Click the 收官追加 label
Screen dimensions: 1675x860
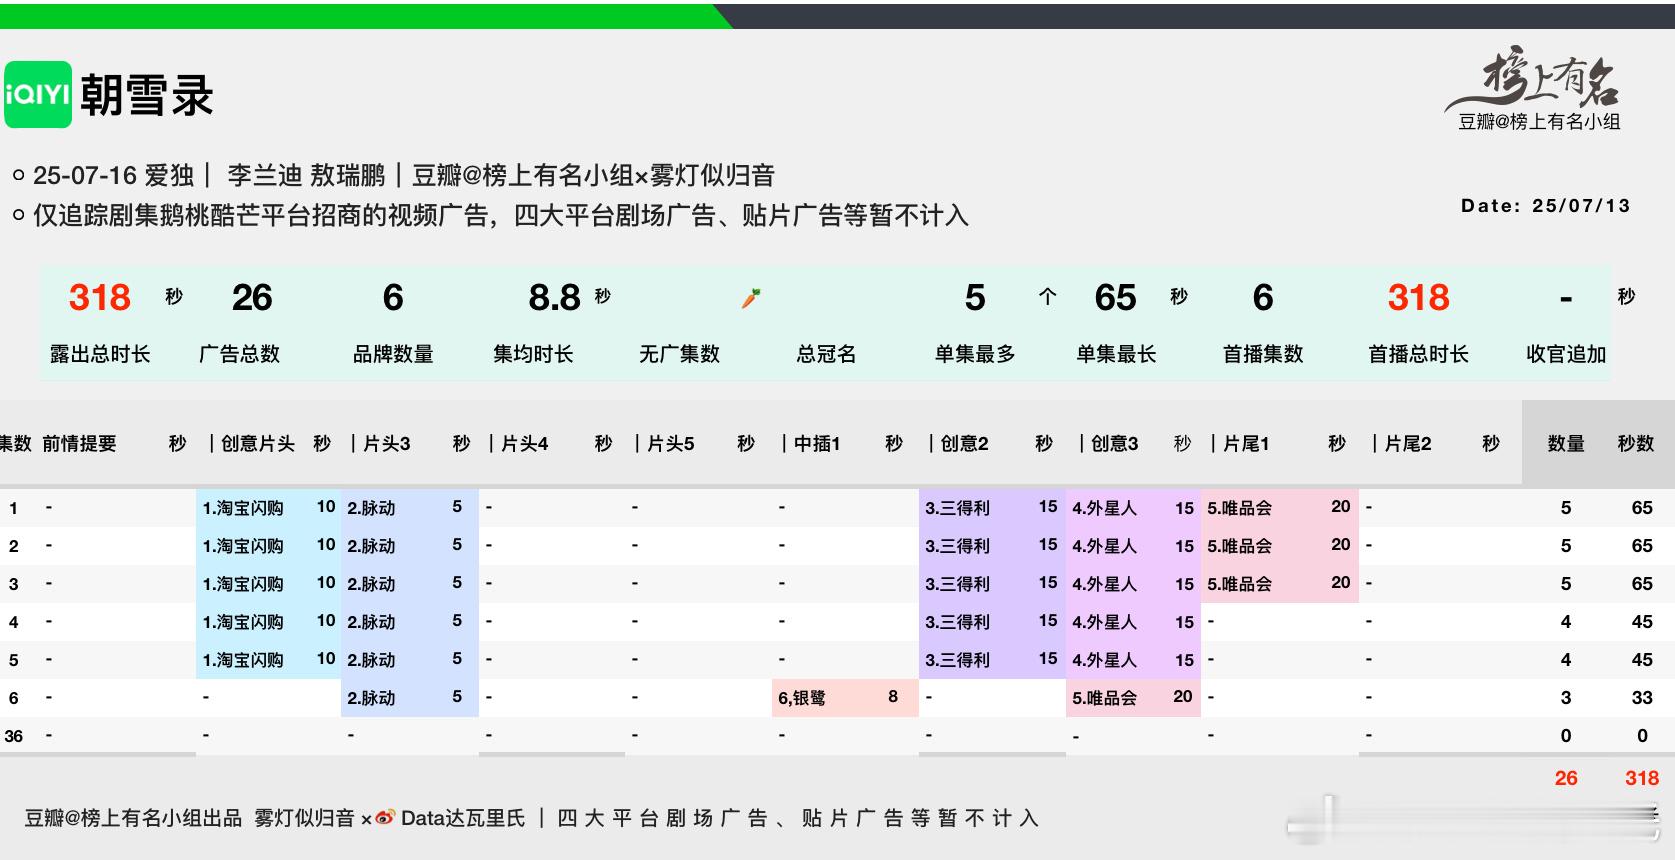tap(1566, 354)
